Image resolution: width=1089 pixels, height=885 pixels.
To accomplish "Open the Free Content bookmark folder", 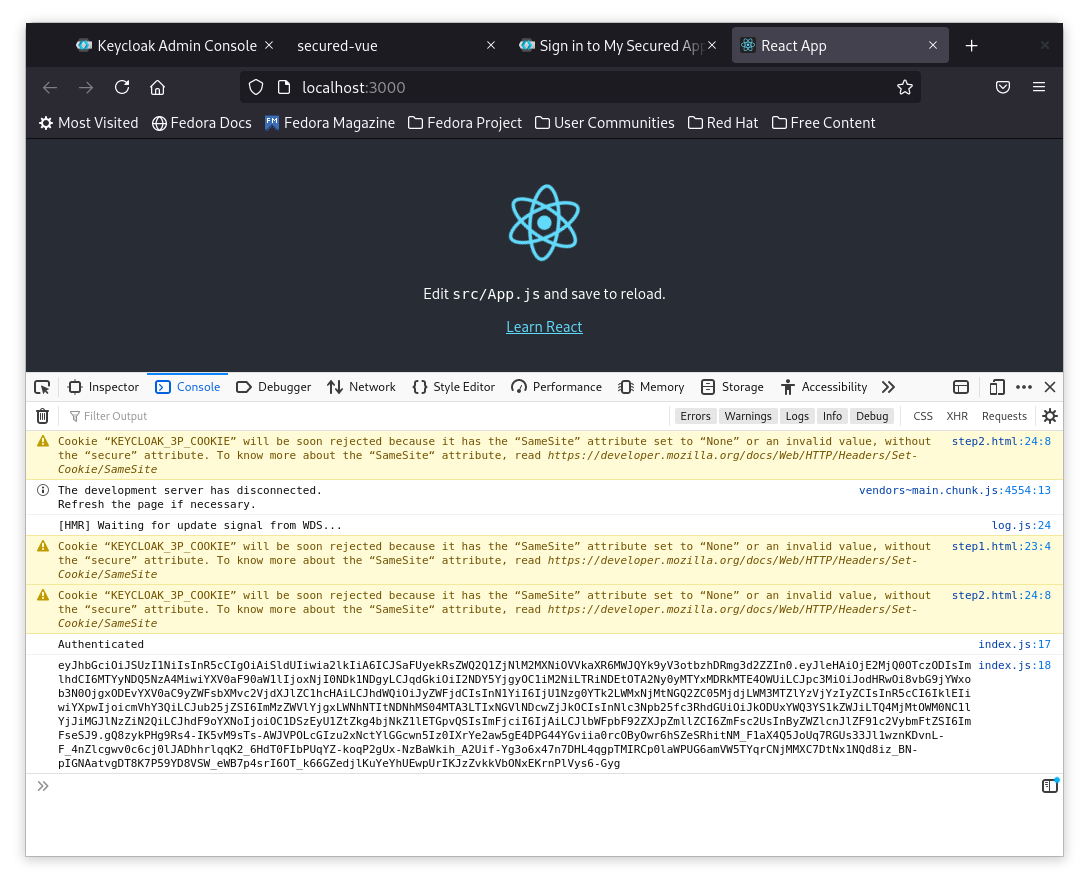I will coord(824,123).
